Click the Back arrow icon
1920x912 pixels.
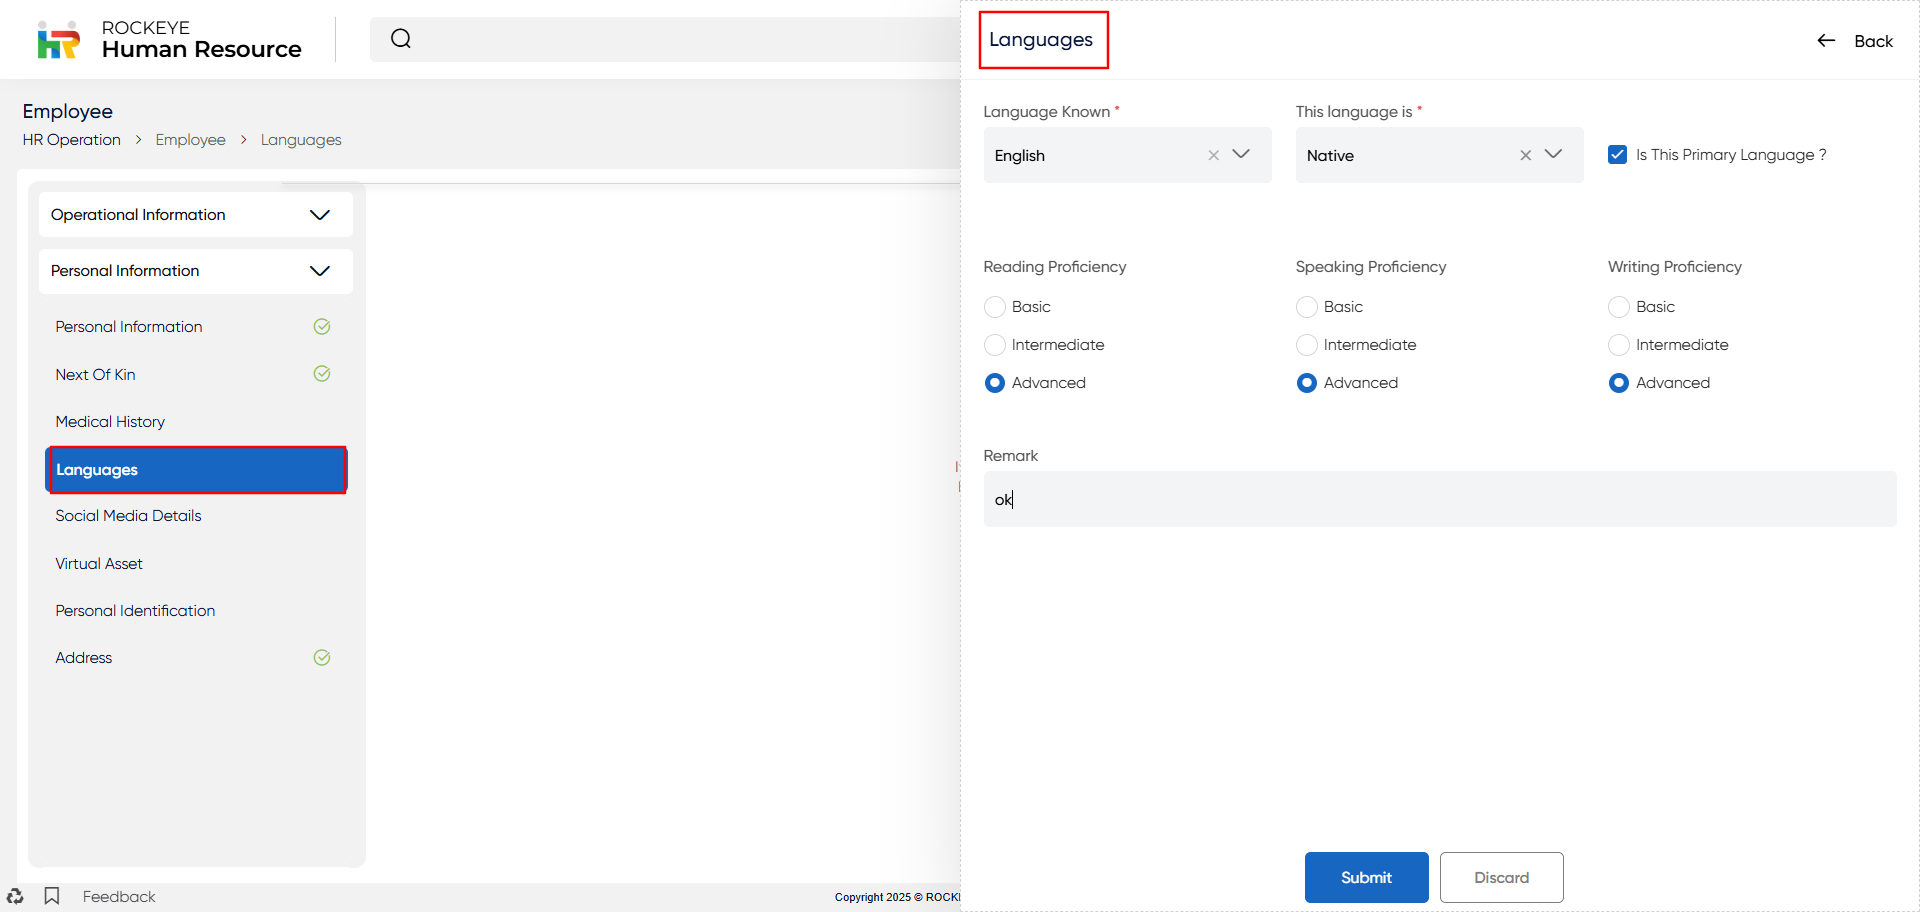coord(1826,41)
